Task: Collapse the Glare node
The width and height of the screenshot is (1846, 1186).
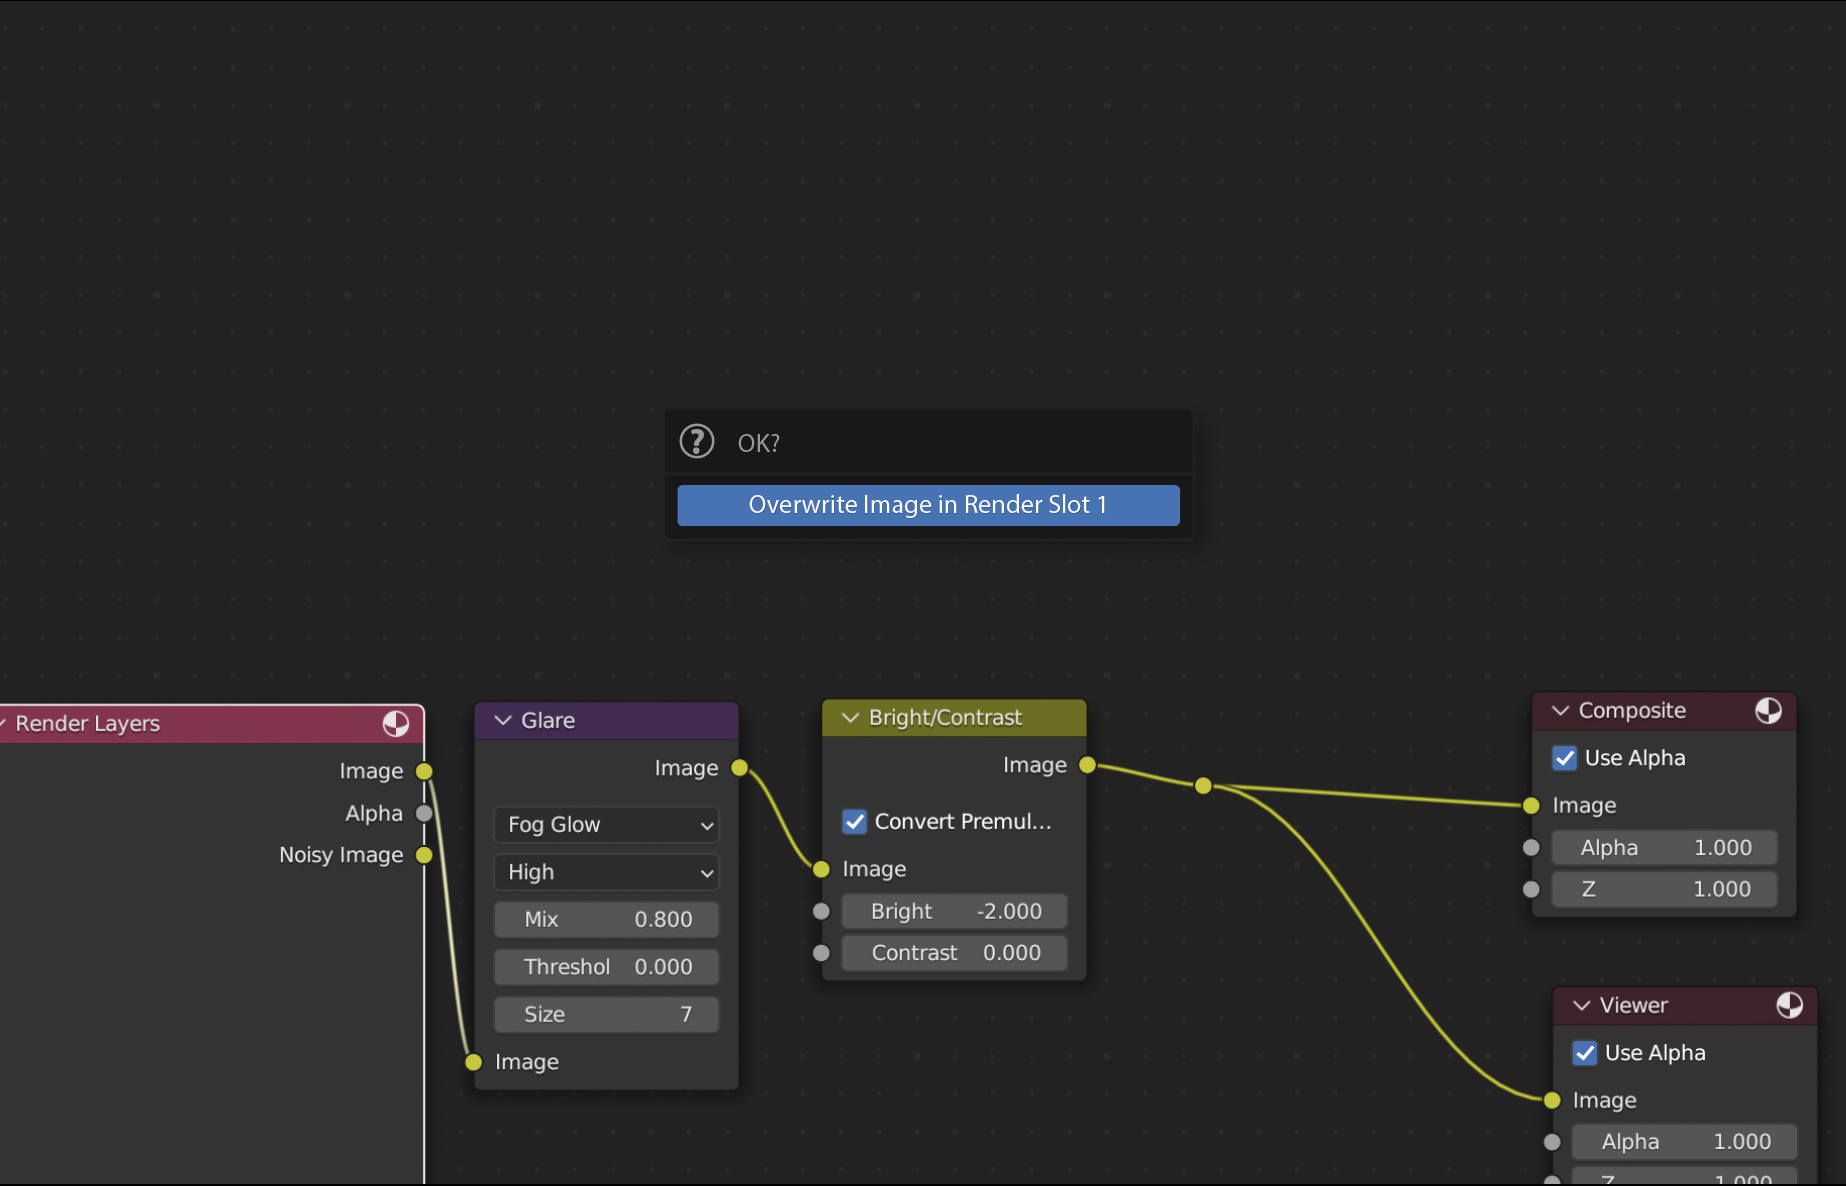Action: (503, 720)
